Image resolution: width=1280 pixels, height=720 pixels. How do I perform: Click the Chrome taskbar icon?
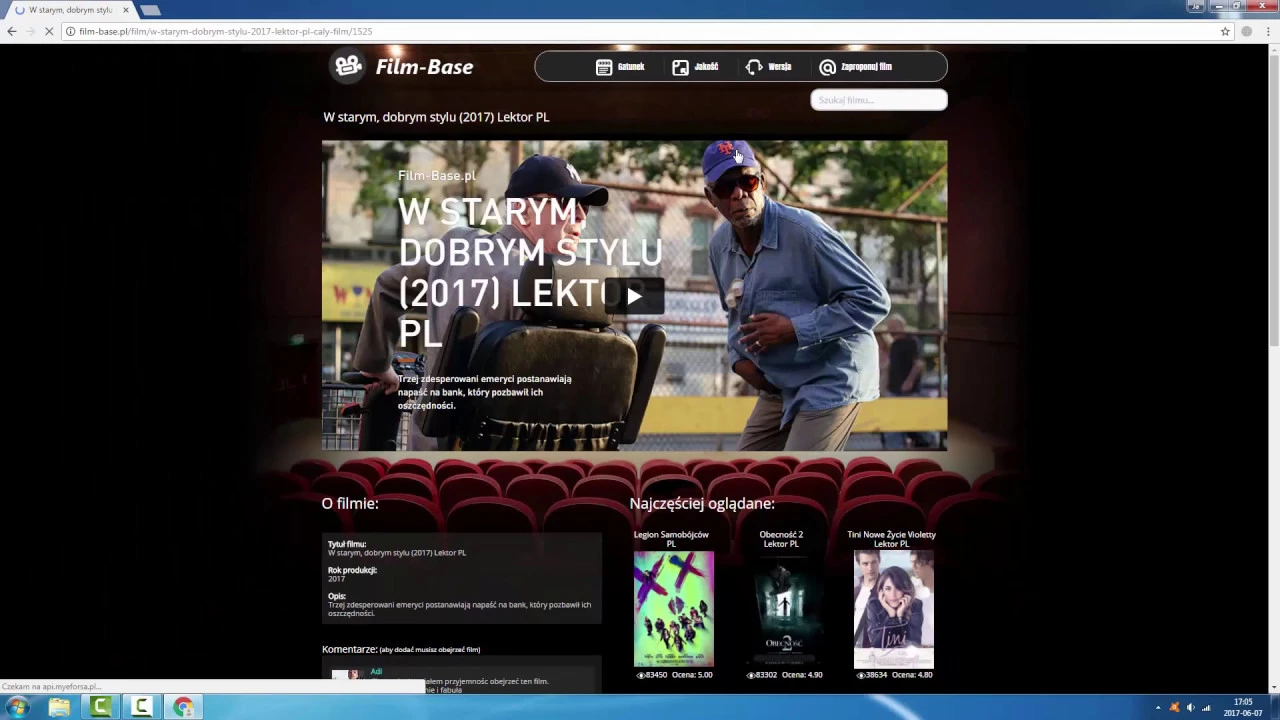[x=183, y=707]
